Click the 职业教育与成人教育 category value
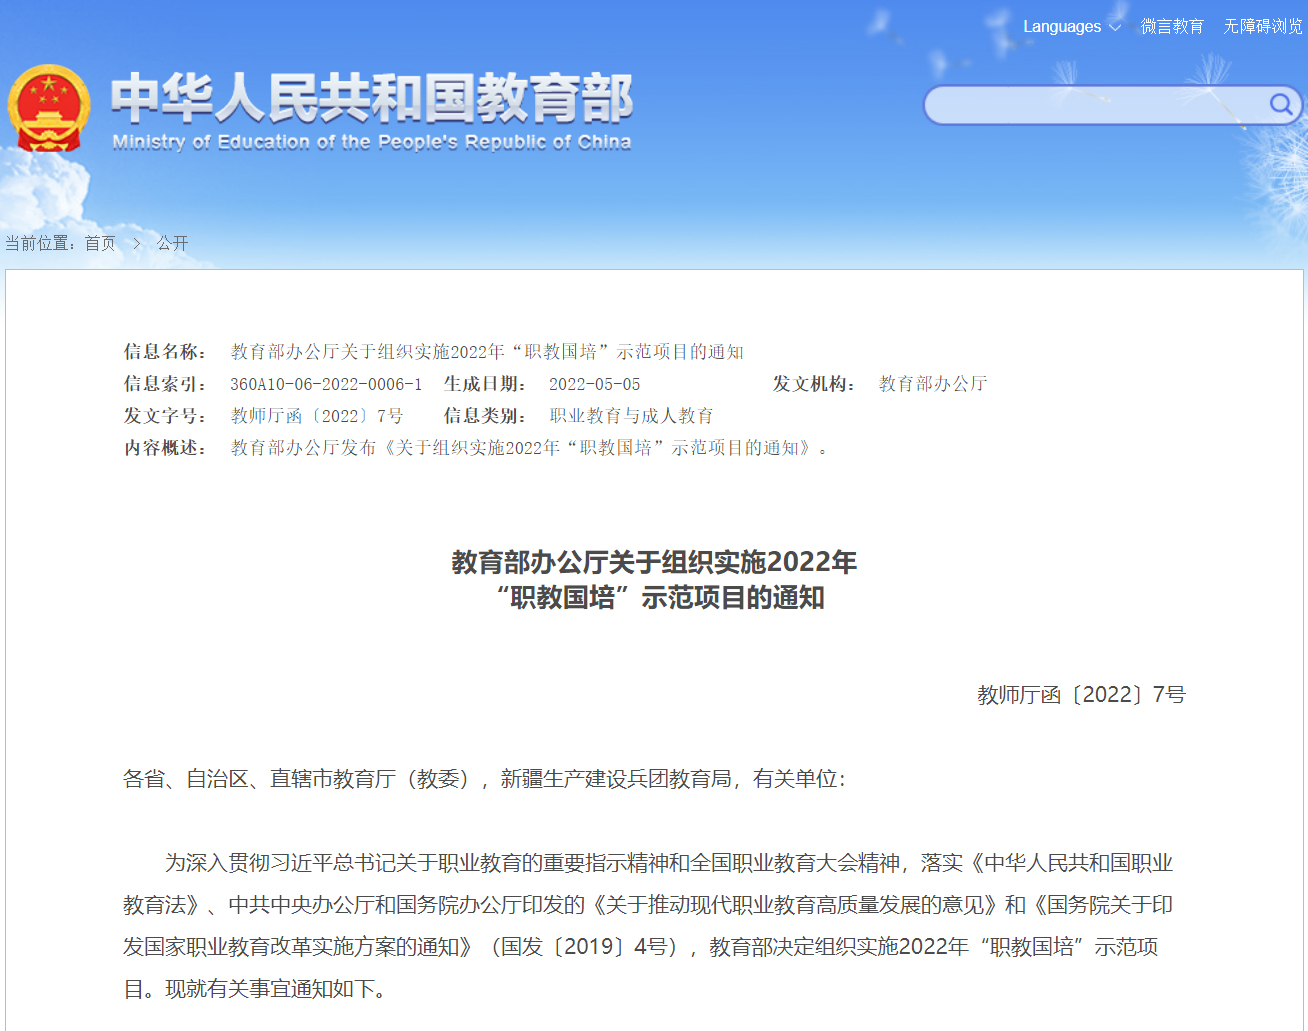The height and width of the screenshot is (1031, 1308). pyautogui.click(x=631, y=416)
